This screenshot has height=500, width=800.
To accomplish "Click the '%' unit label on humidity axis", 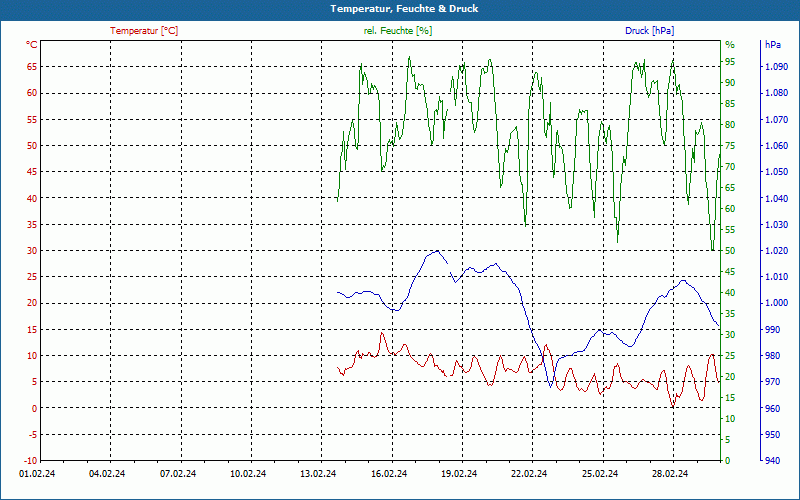I will pos(730,45).
